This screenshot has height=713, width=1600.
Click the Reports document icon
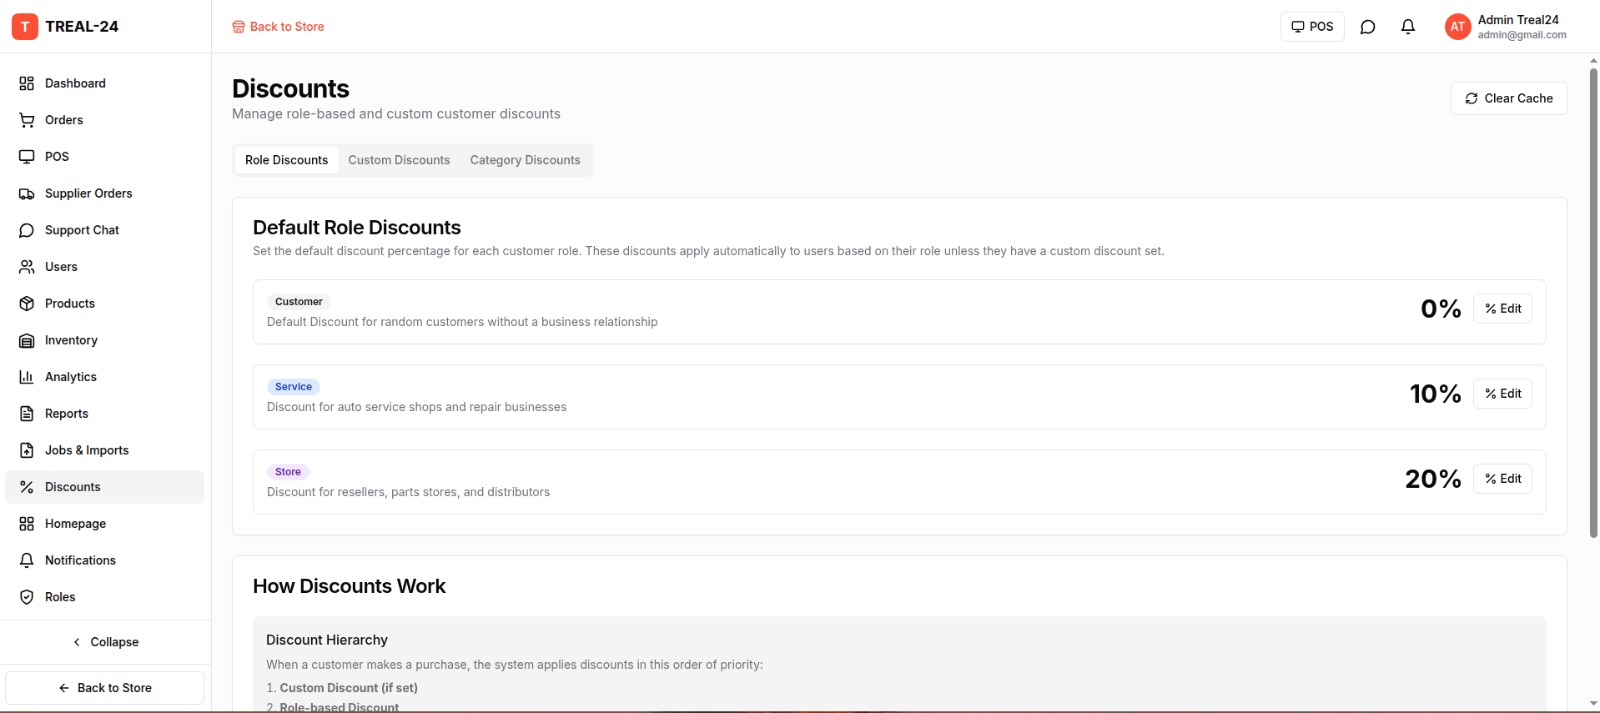(27, 414)
